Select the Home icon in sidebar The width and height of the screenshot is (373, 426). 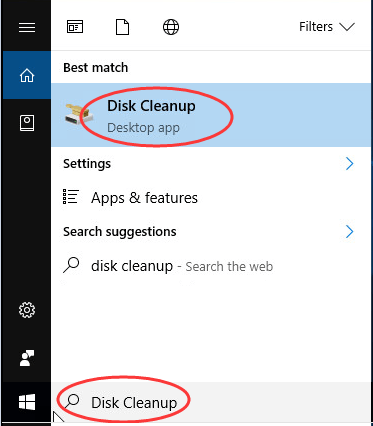point(27,75)
